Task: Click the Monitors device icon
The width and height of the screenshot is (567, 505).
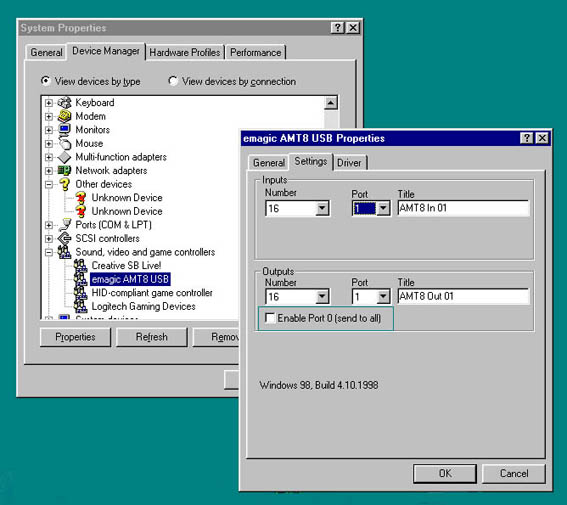Action: (x=64, y=129)
